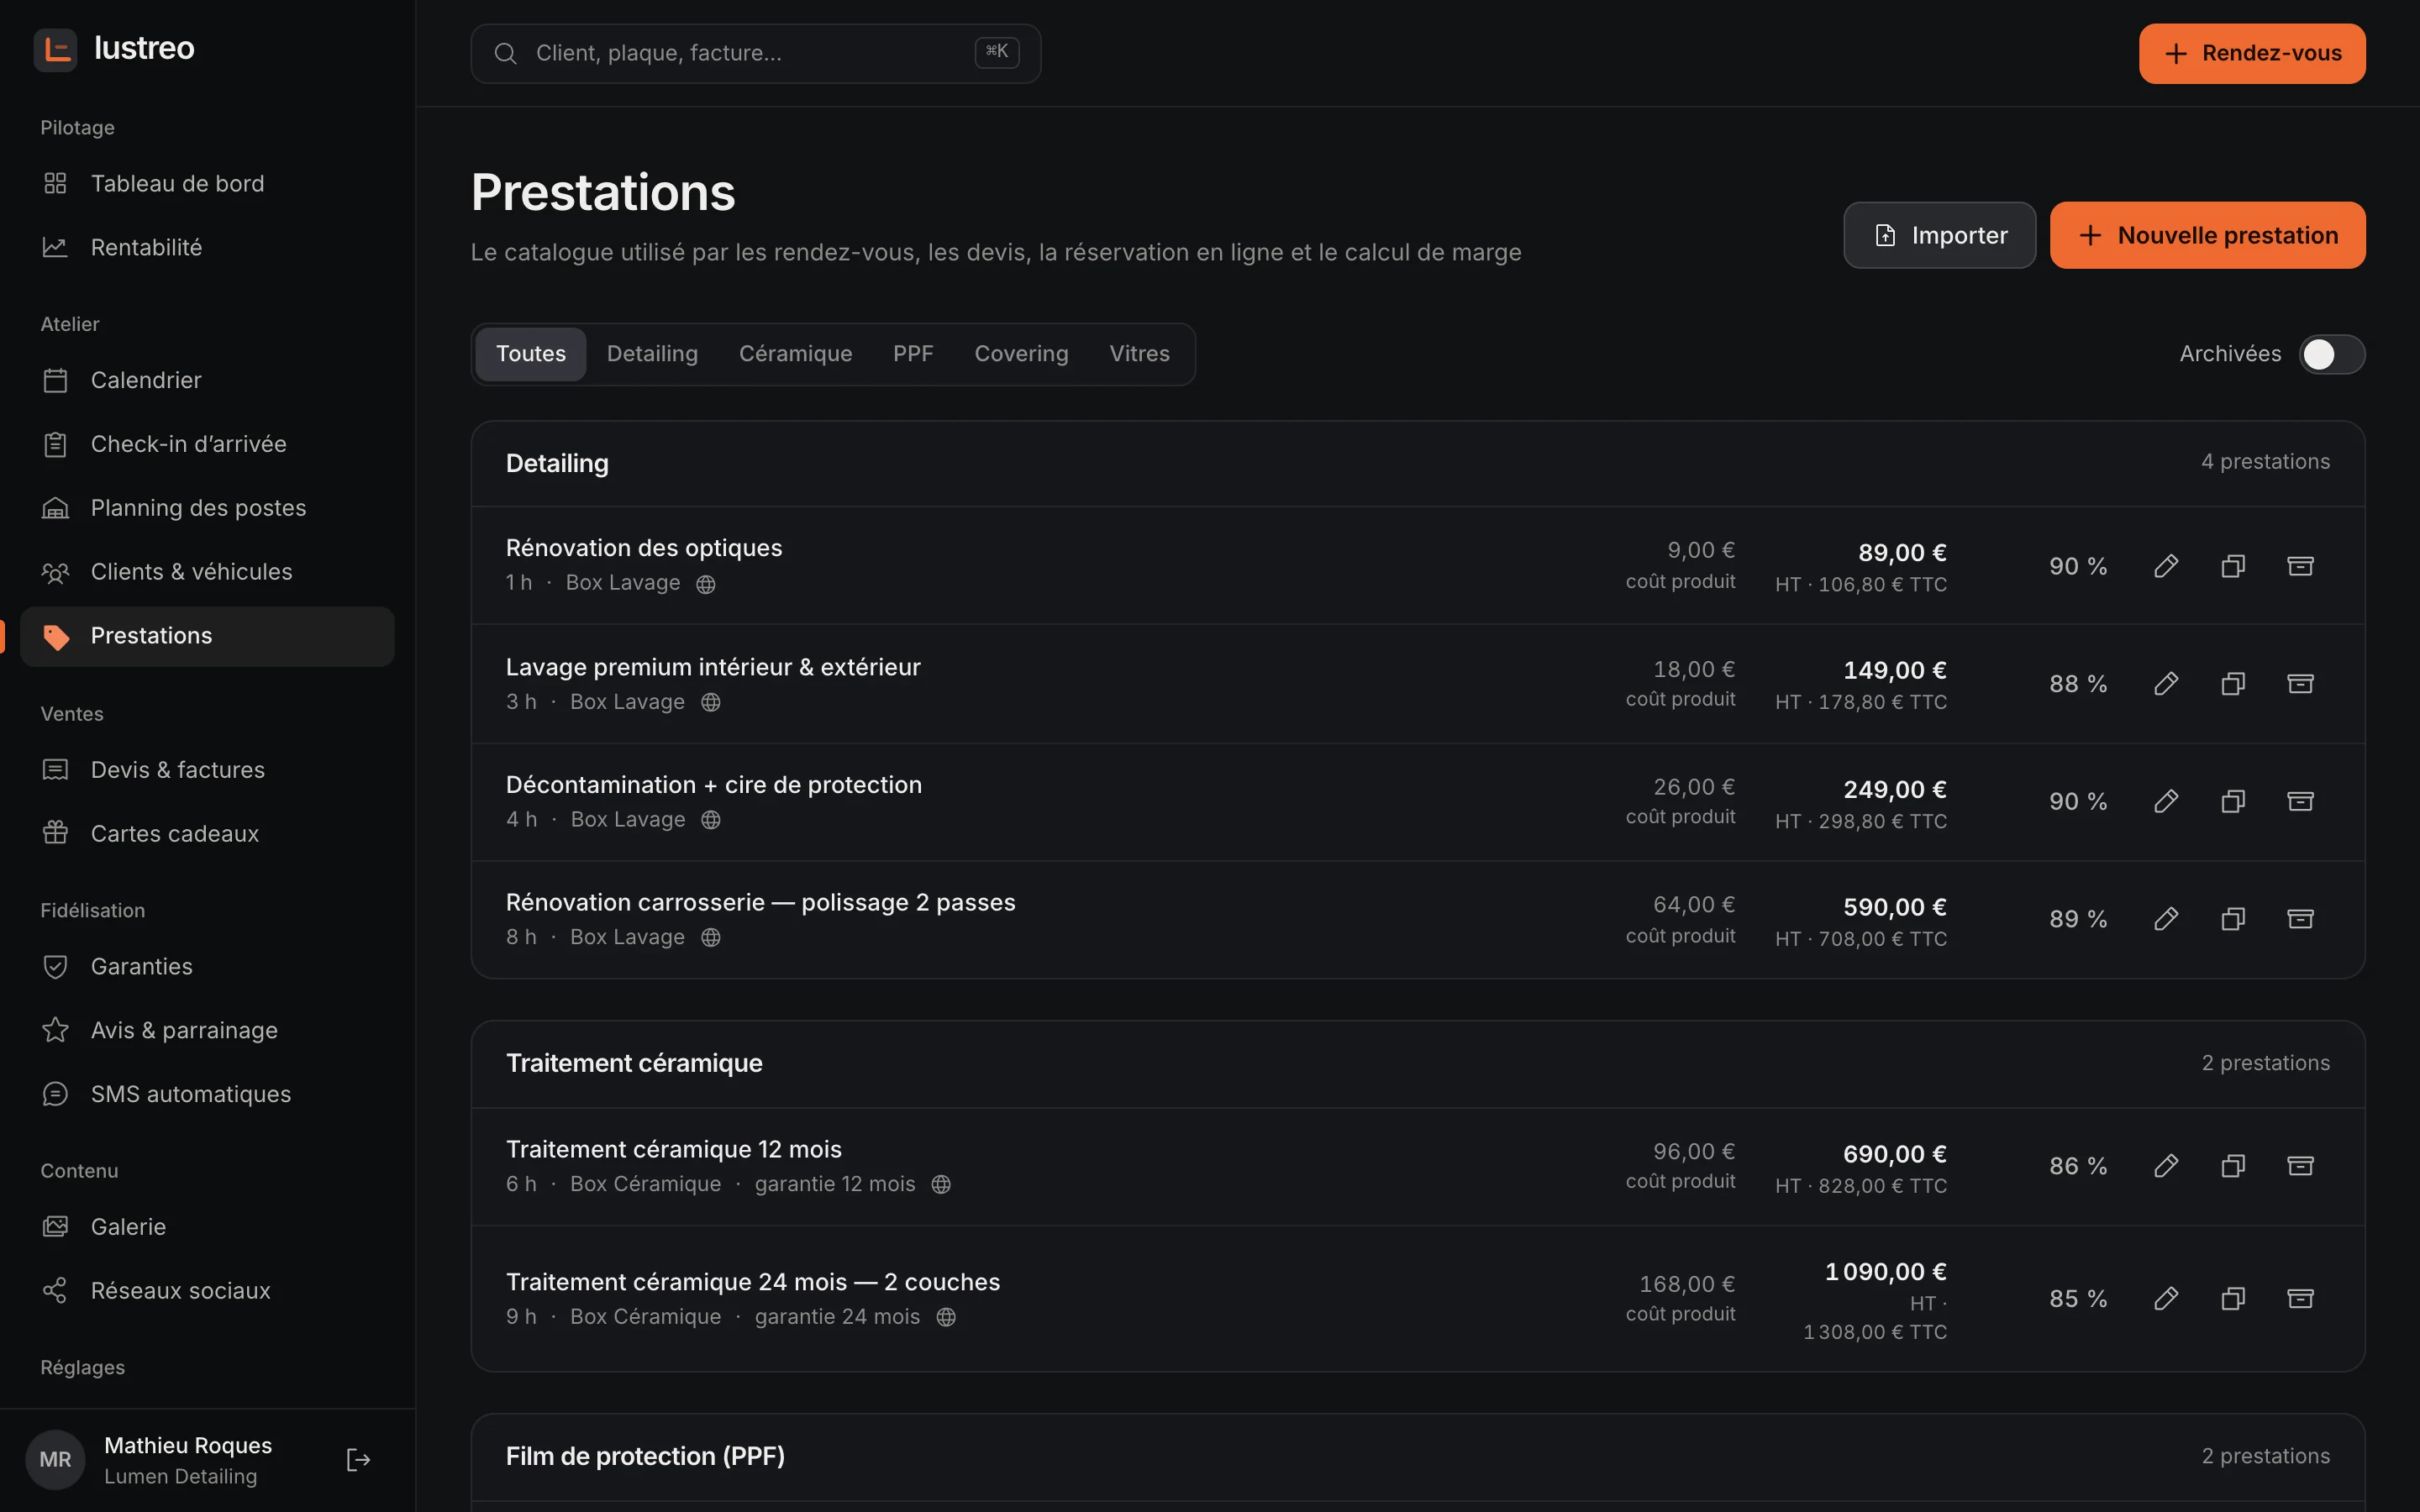
Task: Go to Rentabilité page
Action: 207,247
